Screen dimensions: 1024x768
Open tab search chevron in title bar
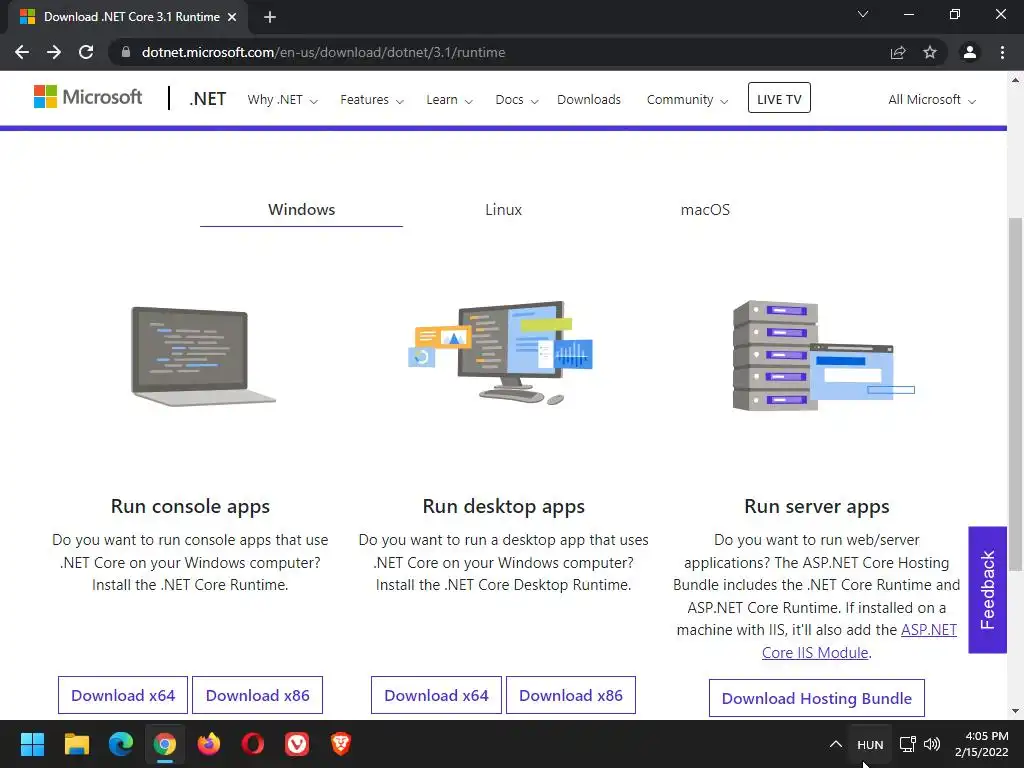coord(863,14)
